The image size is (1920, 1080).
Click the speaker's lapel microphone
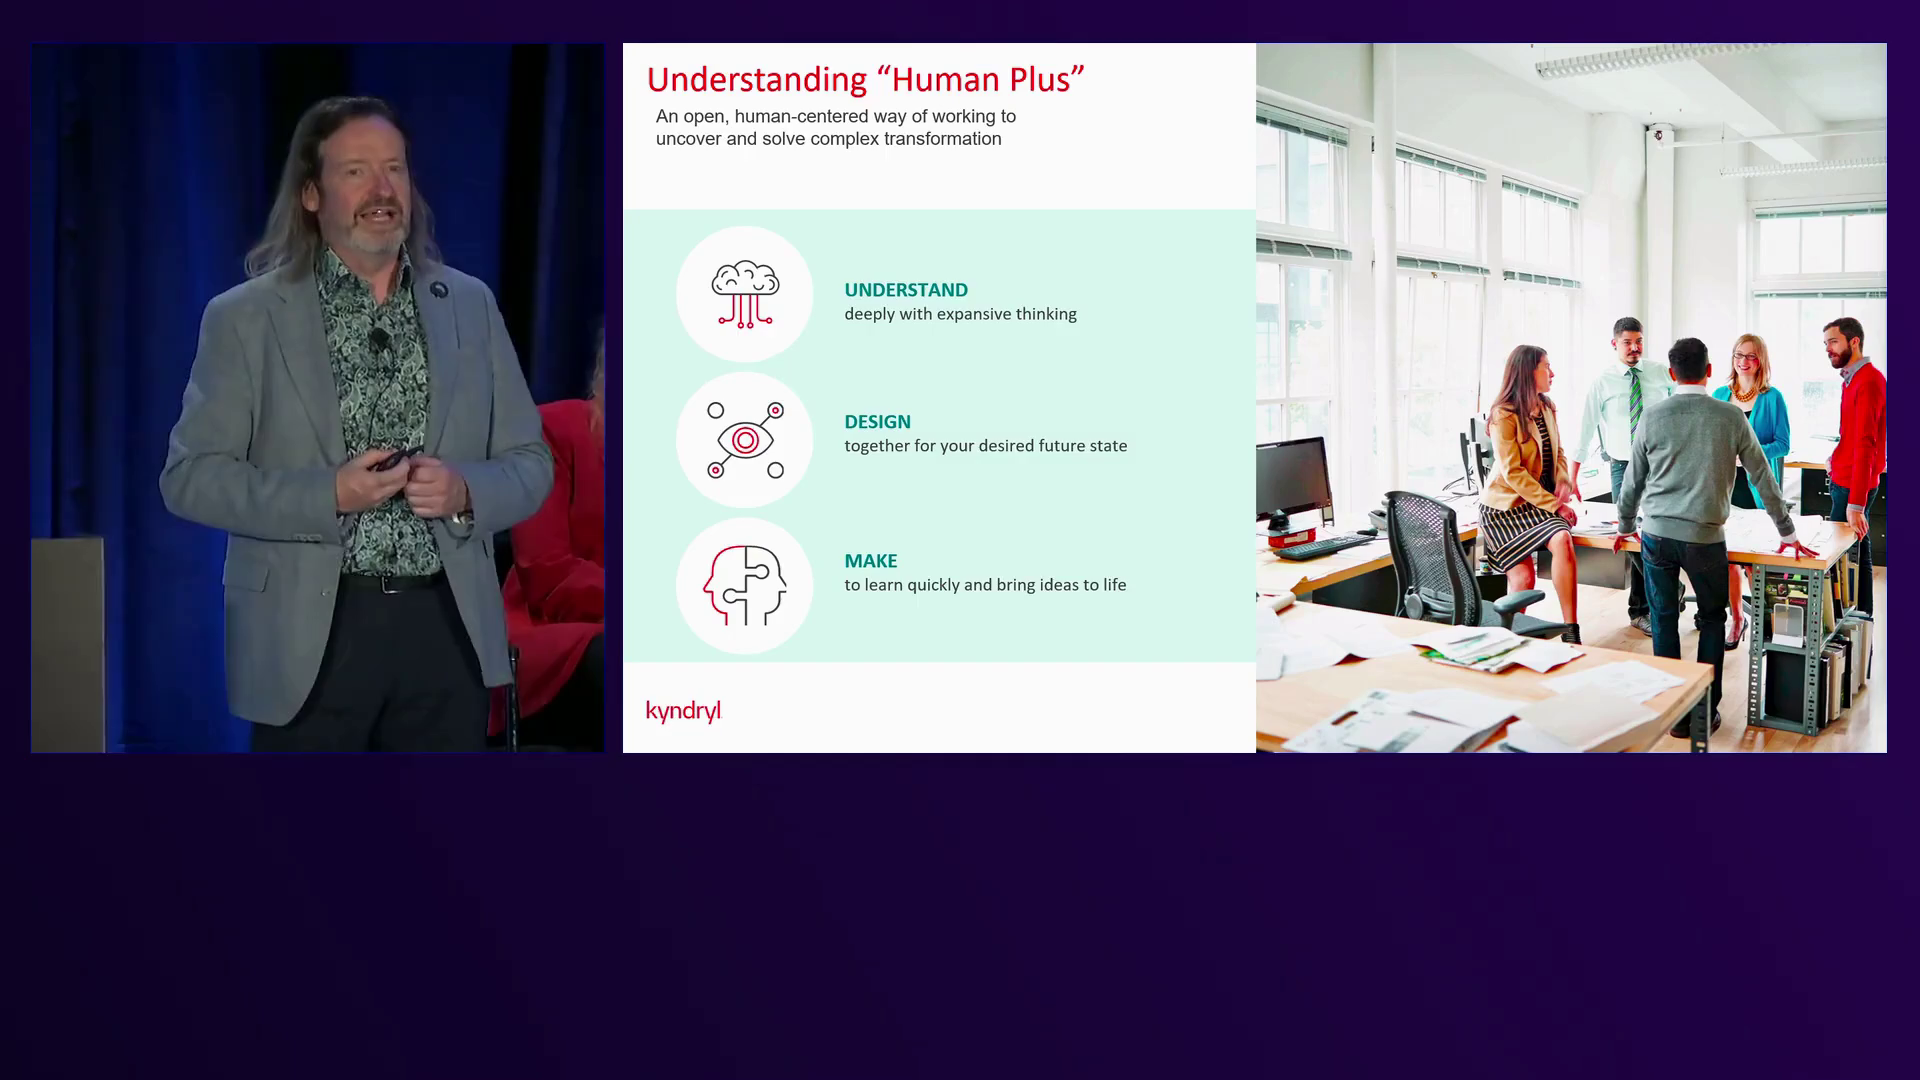[379, 338]
